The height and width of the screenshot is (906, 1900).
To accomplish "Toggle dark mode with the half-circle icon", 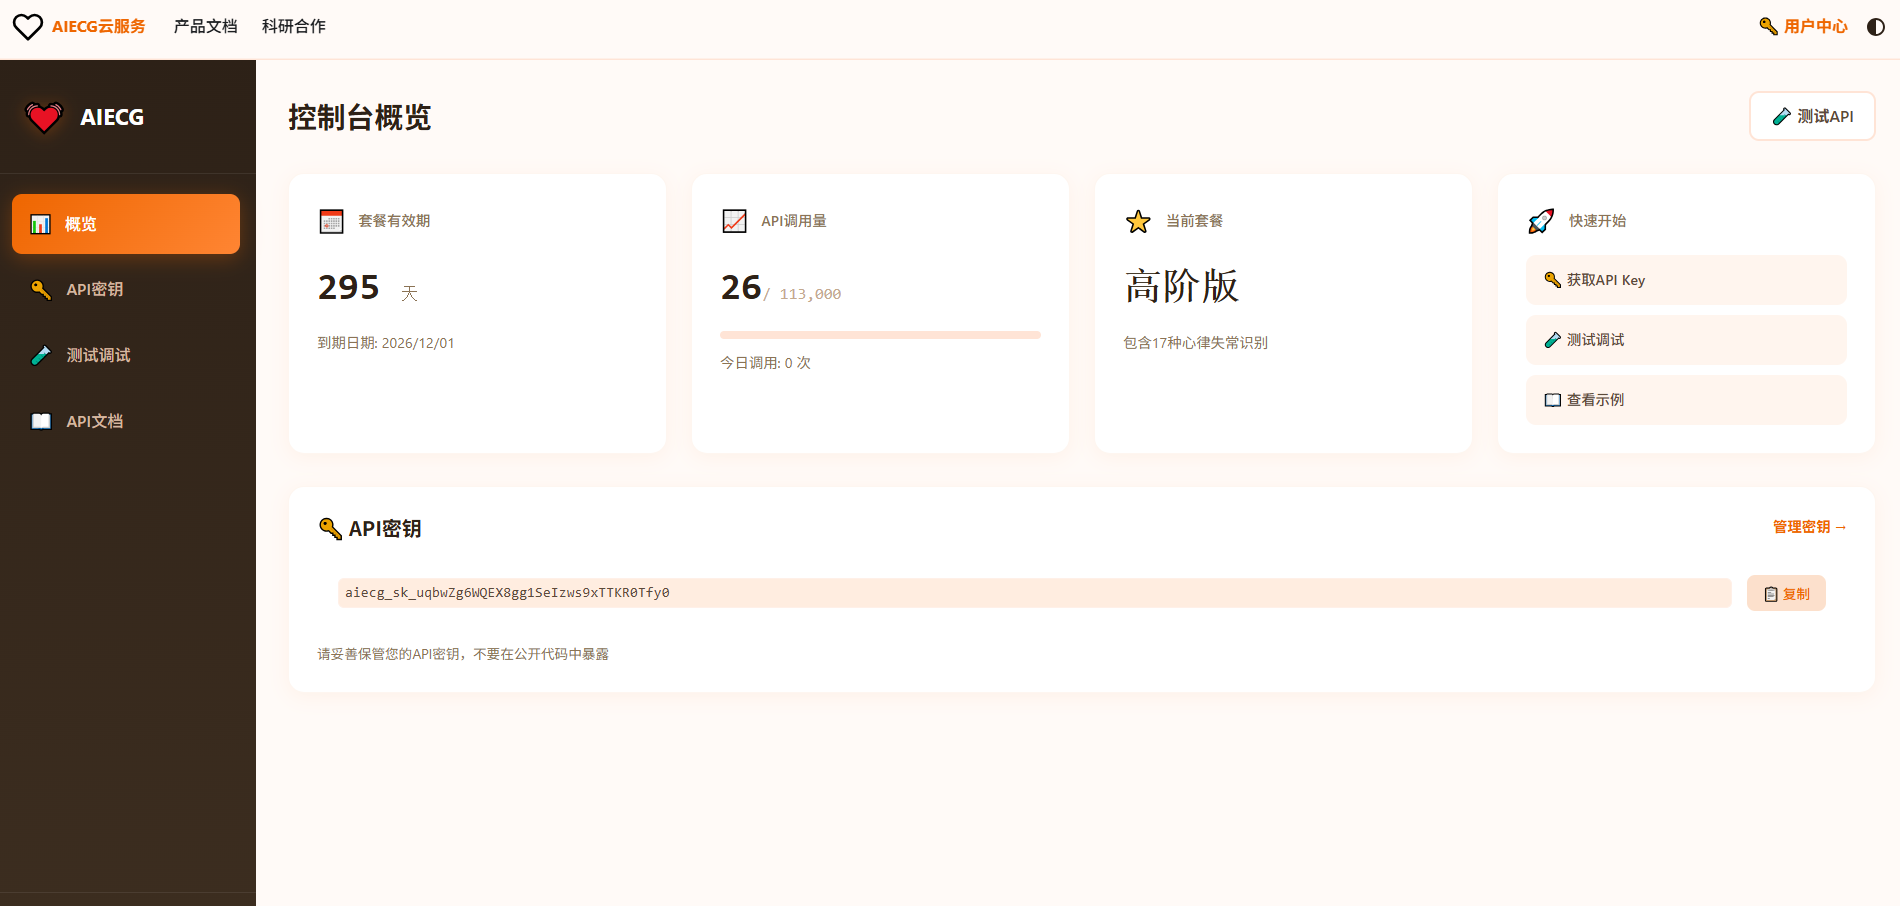I will tap(1874, 27).
